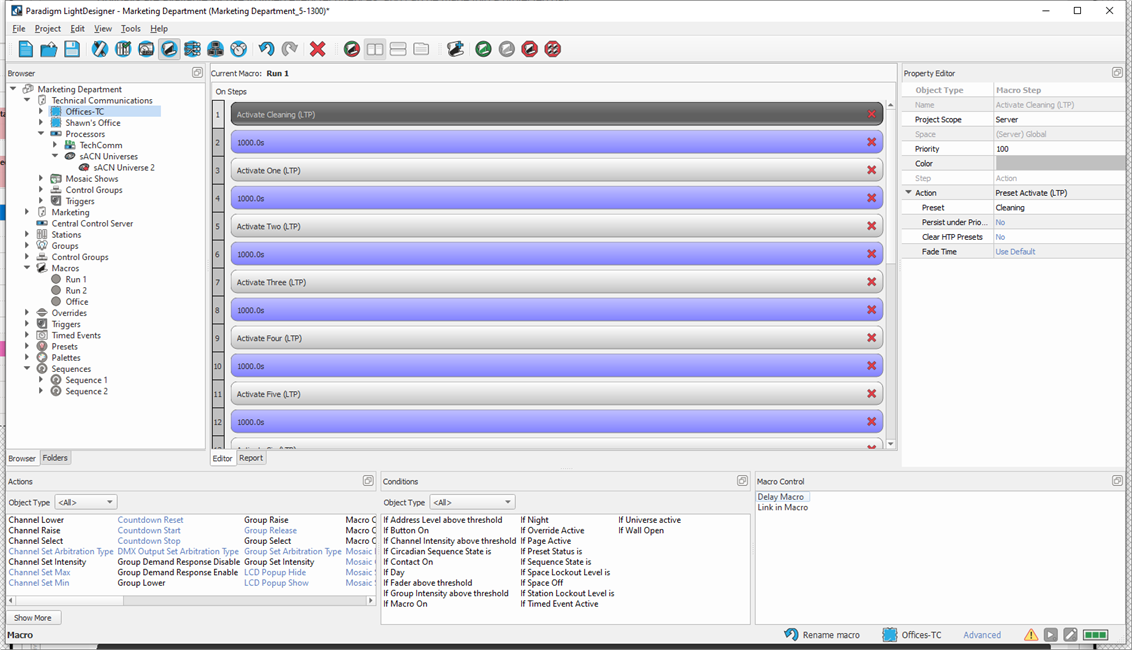Click the Show More button
1132x650 pixels.
point(32,618)
